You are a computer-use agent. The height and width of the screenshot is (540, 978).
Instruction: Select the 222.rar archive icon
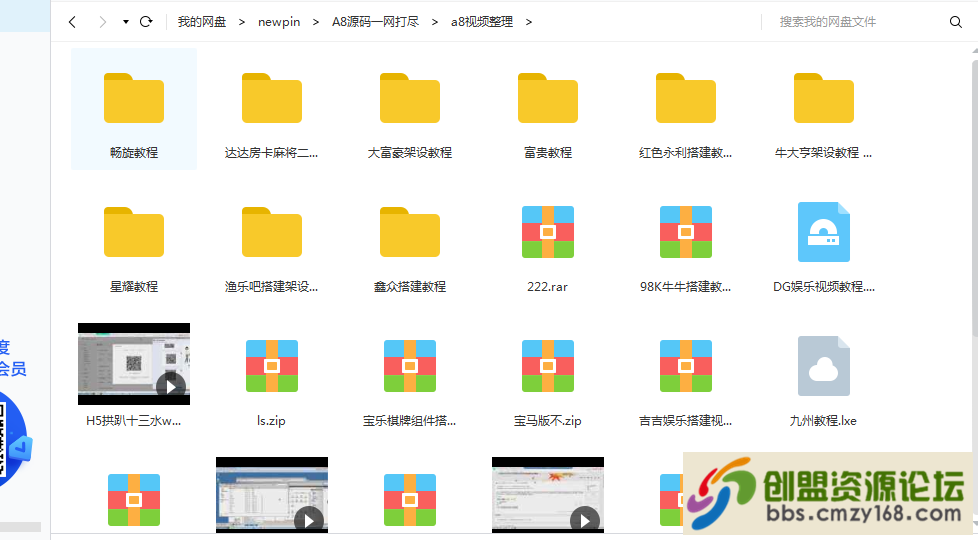pos(548,232)
